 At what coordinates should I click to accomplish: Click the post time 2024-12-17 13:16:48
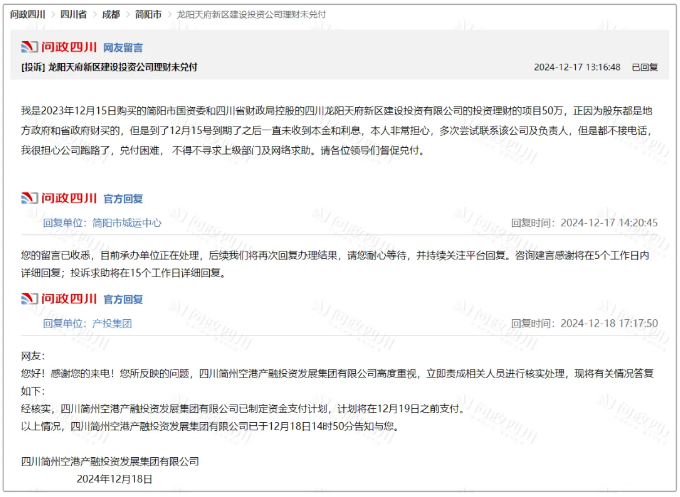coord(577,67)
